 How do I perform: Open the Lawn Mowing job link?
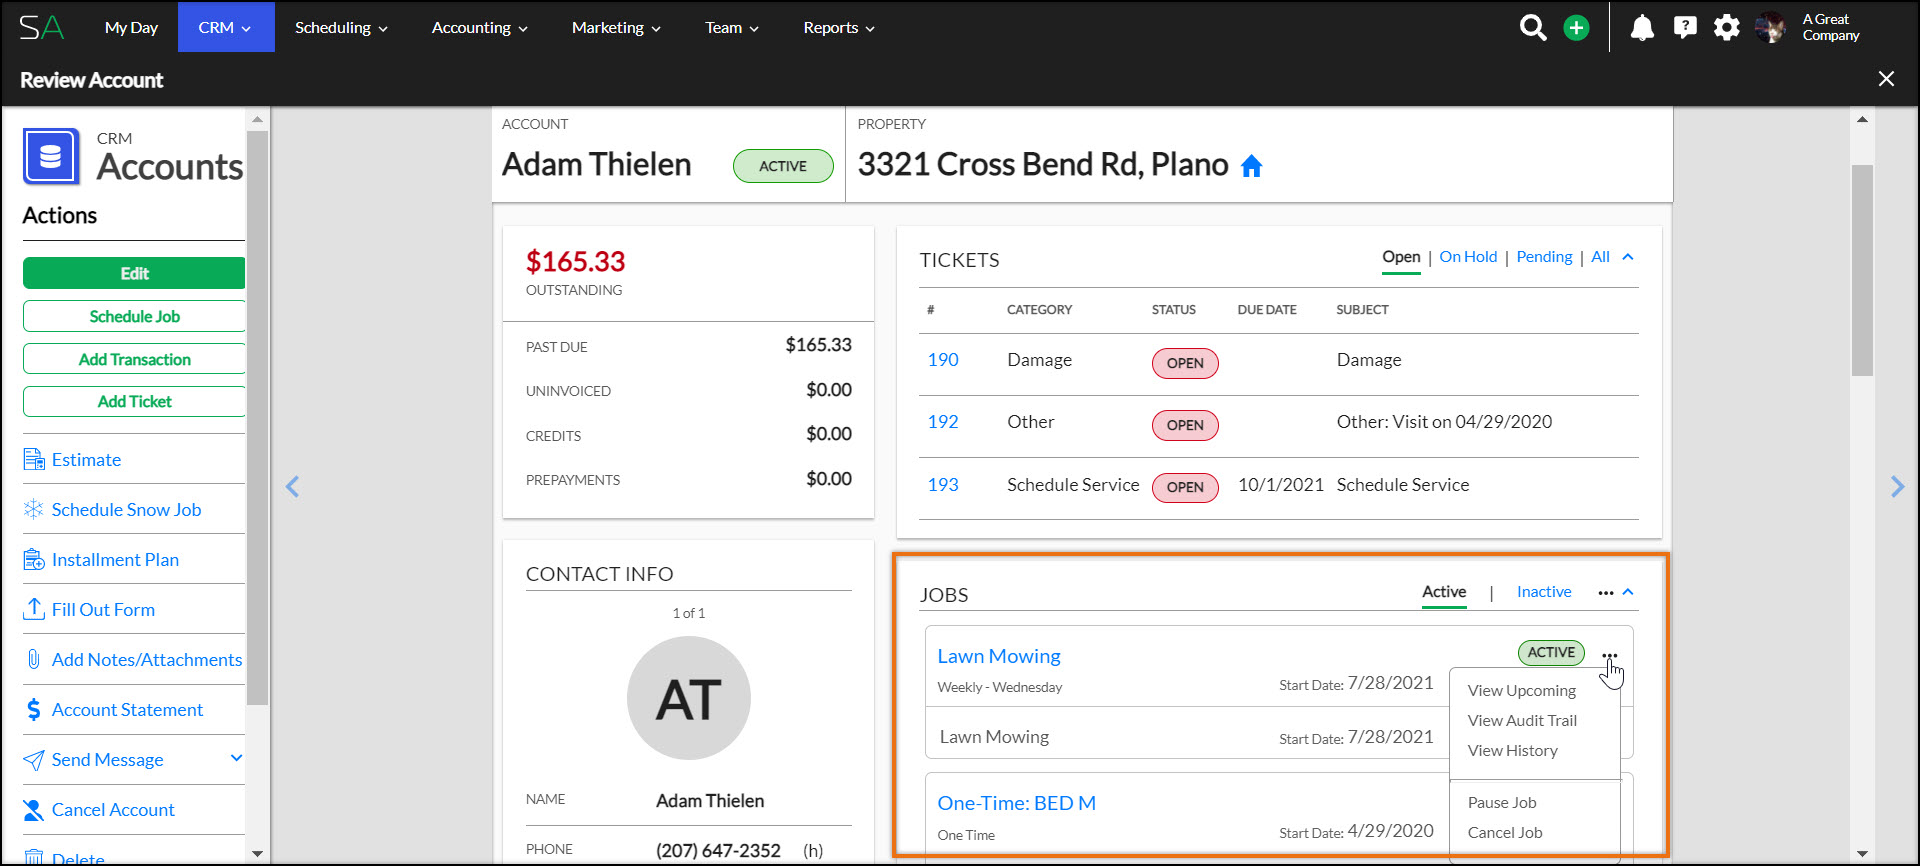point(999,656)
